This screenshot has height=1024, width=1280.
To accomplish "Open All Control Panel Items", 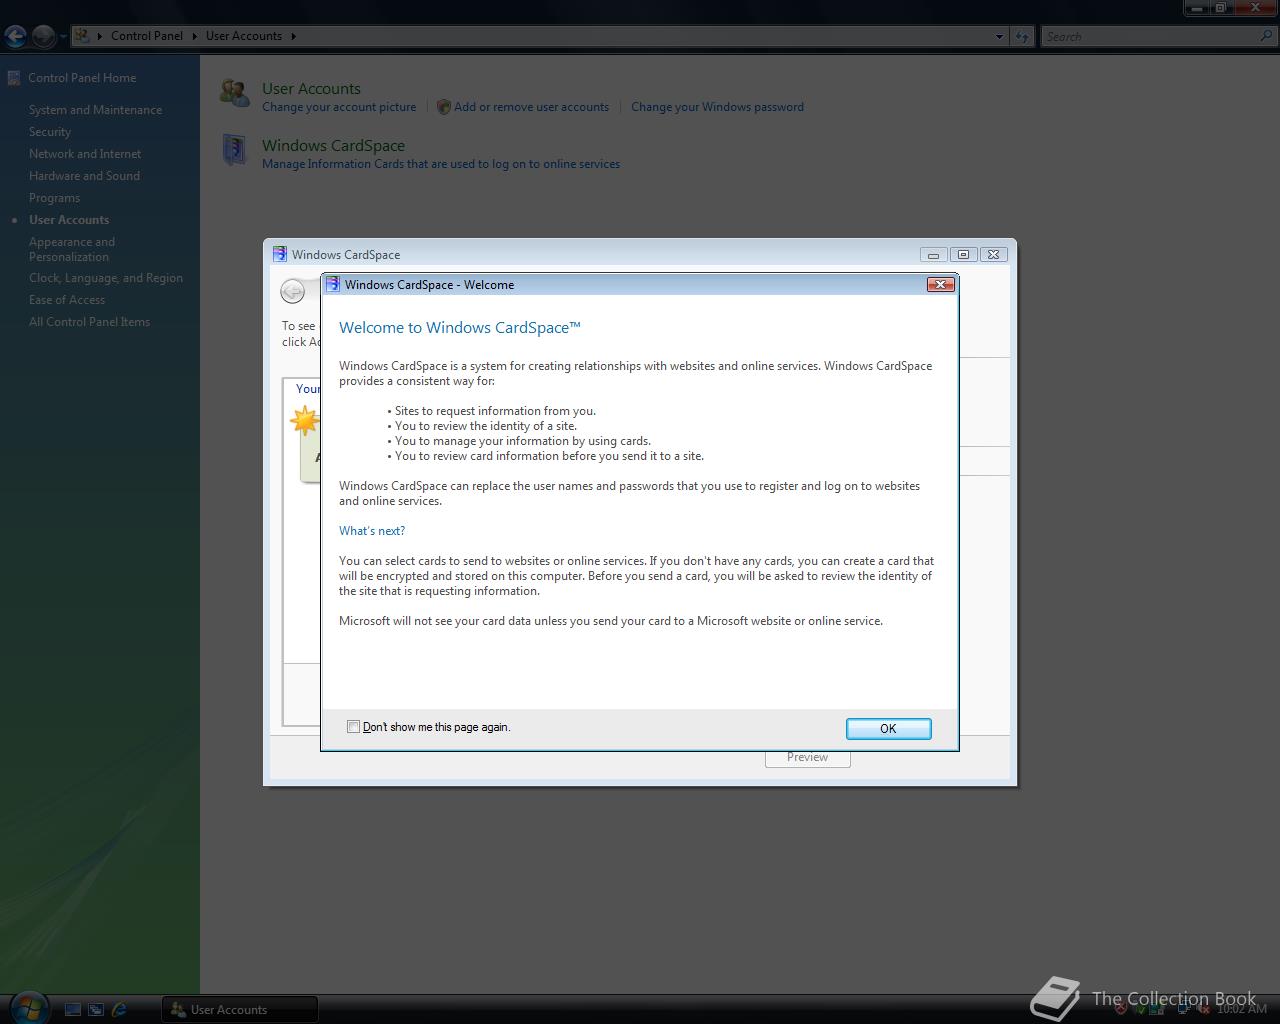I will [89, 322].
